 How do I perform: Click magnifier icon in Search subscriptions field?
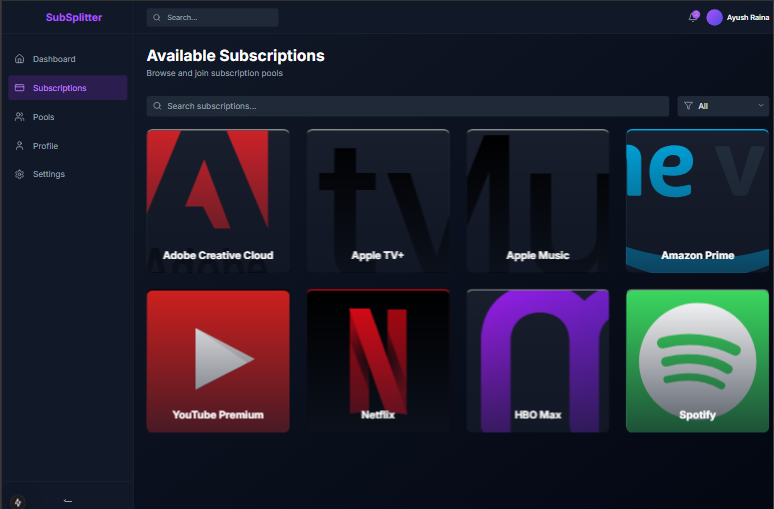click(x=157, y=106)
